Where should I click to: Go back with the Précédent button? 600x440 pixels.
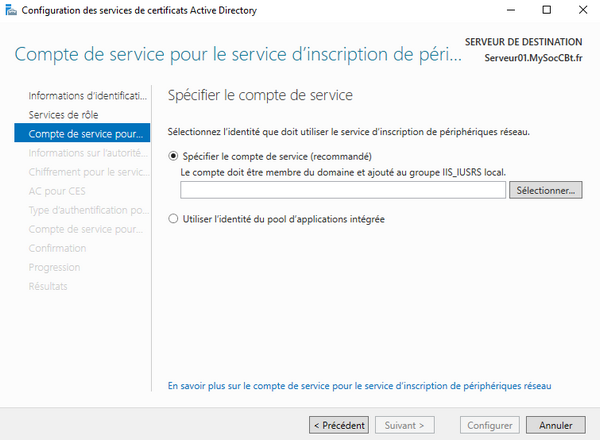pos(338,425)
